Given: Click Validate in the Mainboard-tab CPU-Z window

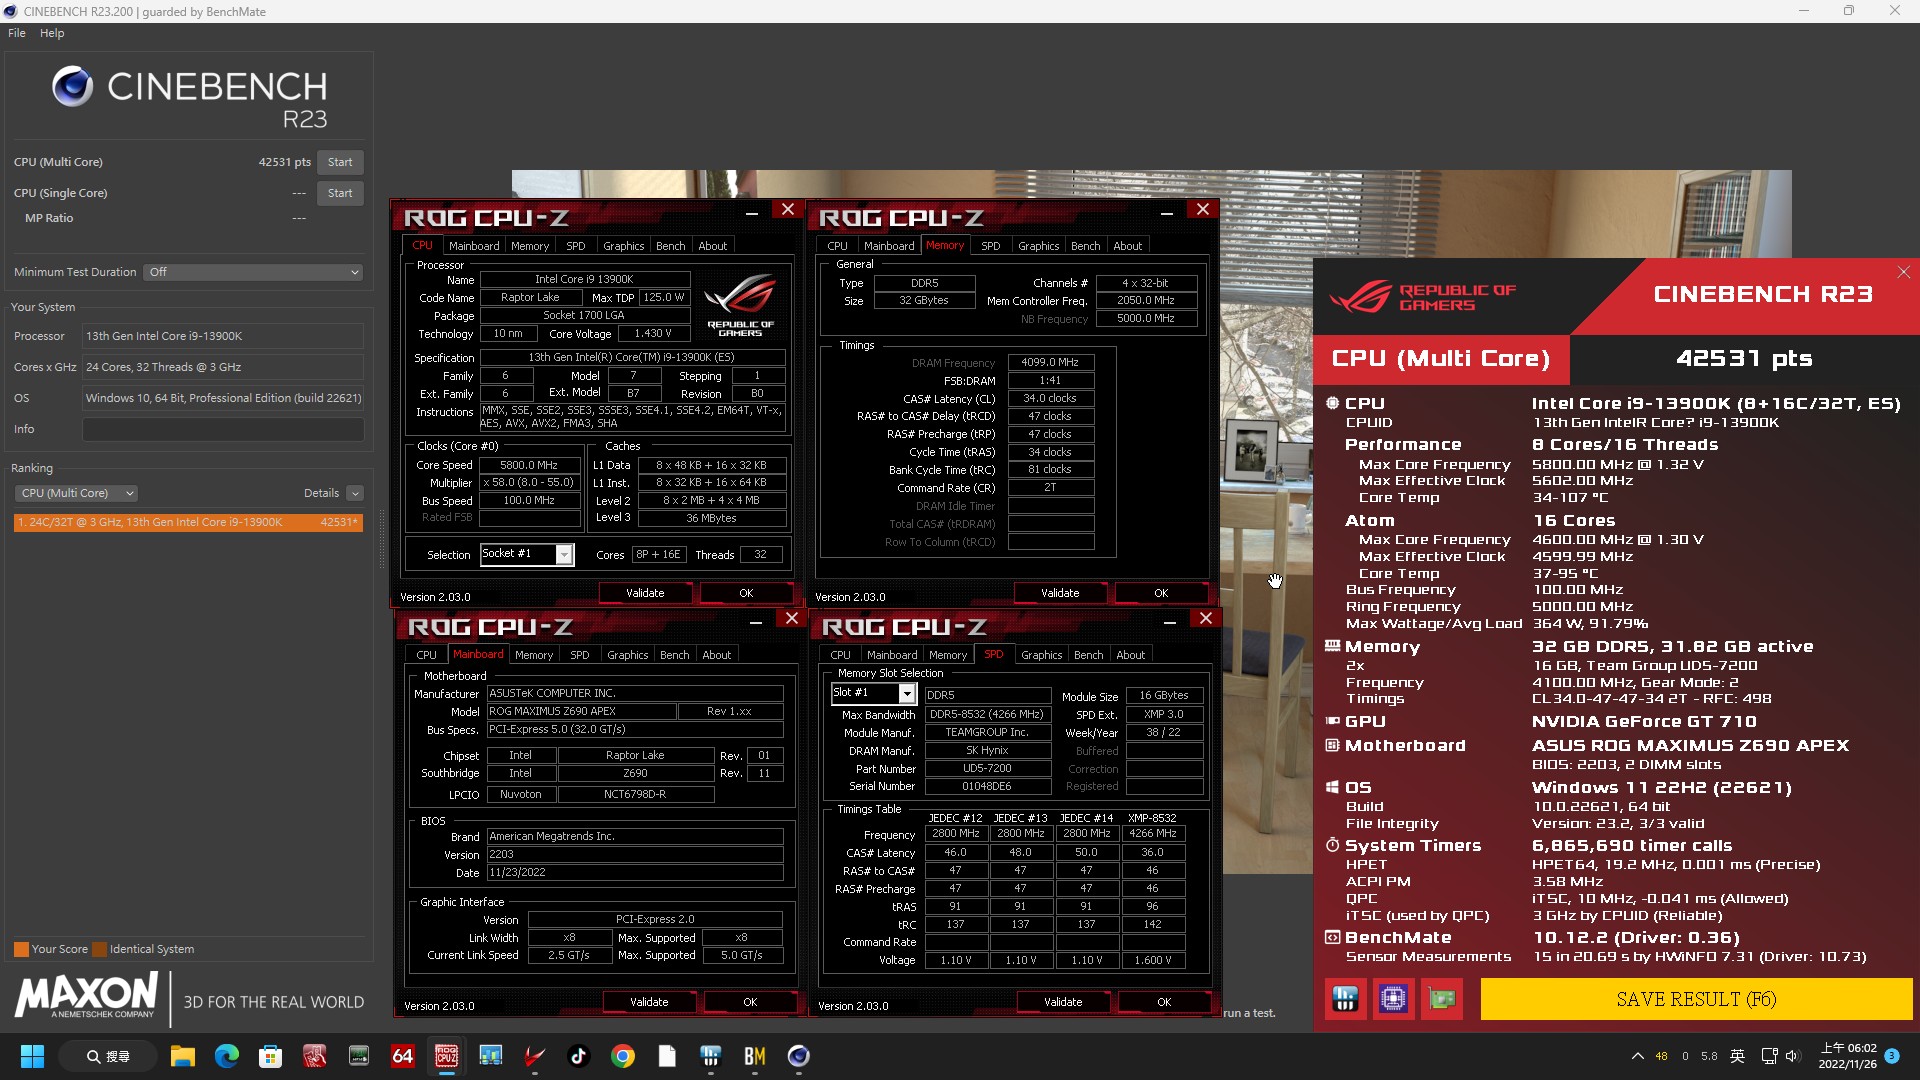Looking at the screenshot, I should click(x=649, y=1002).
